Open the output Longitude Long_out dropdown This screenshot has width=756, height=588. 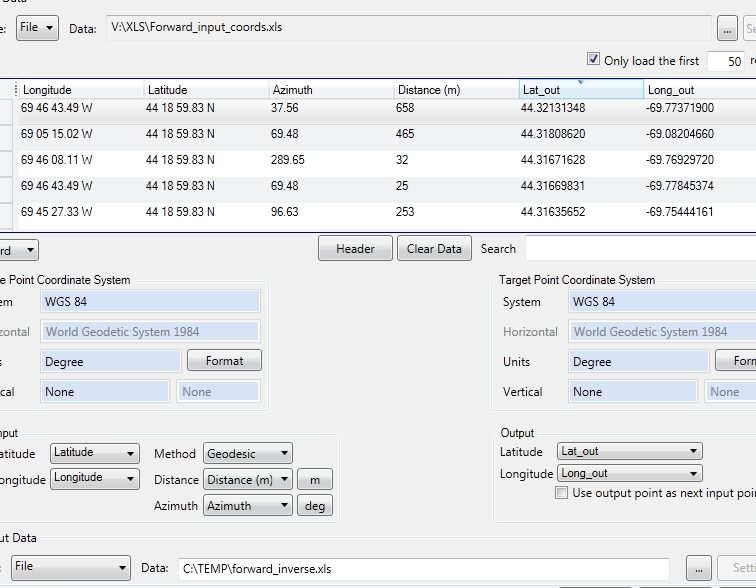coord(630,473)
